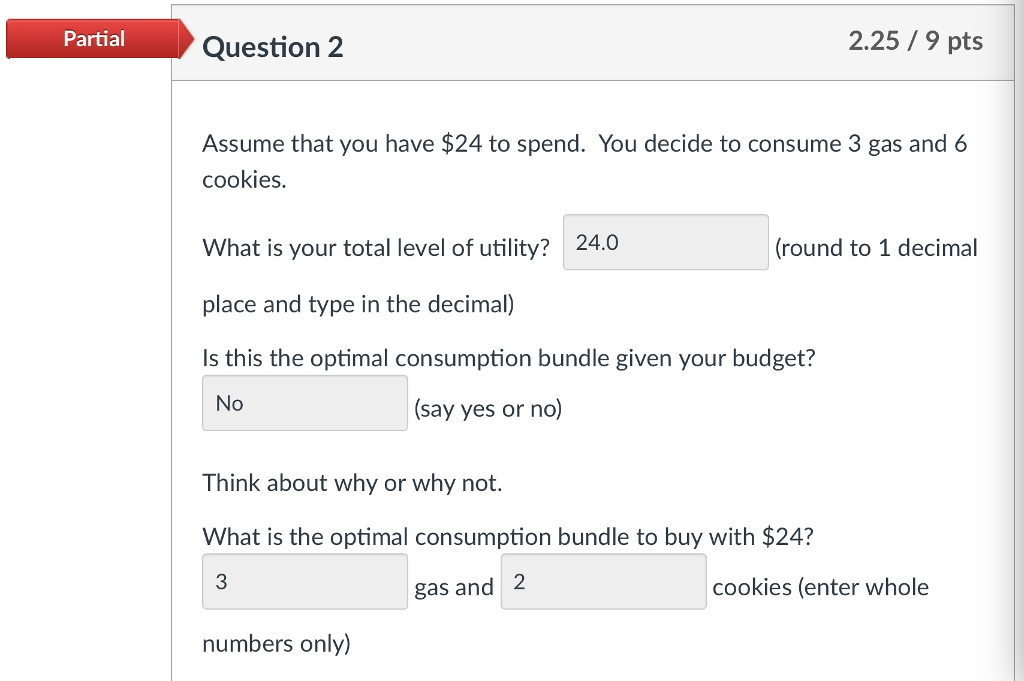Click the Question 2 heading
Image resolution: width=1024 pixels, height=681 pixels.
[272, 46]
